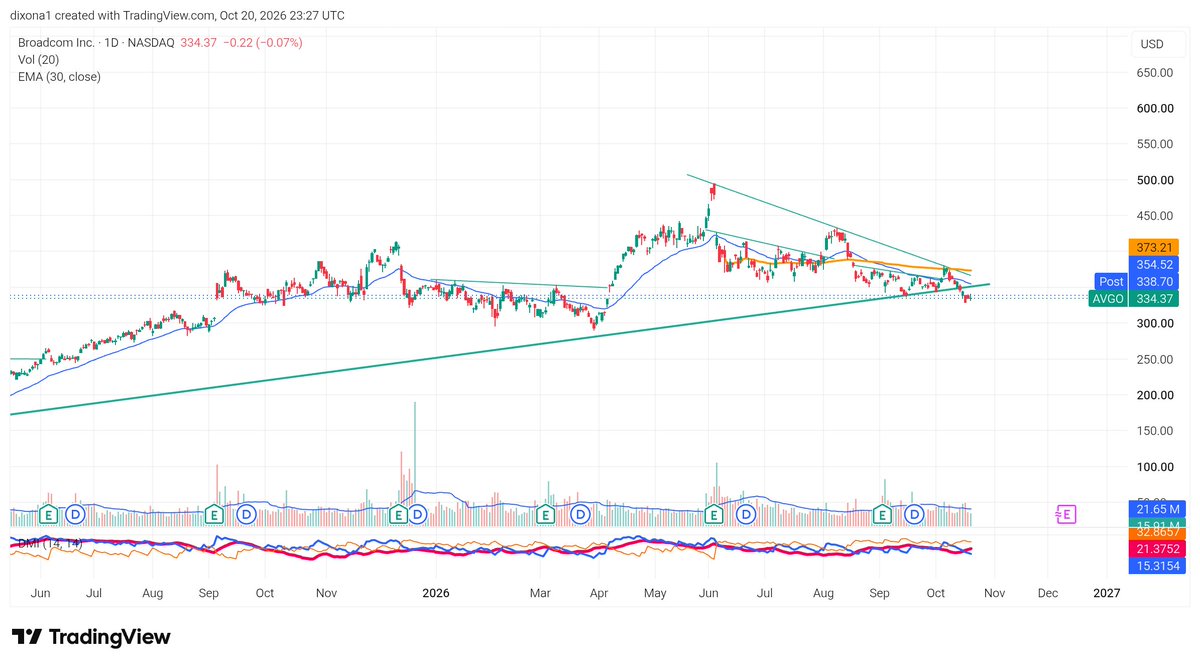The image size is (1200, 667).
Task: Click the 100.00 price axis label
Action: tap(1153, 467)
